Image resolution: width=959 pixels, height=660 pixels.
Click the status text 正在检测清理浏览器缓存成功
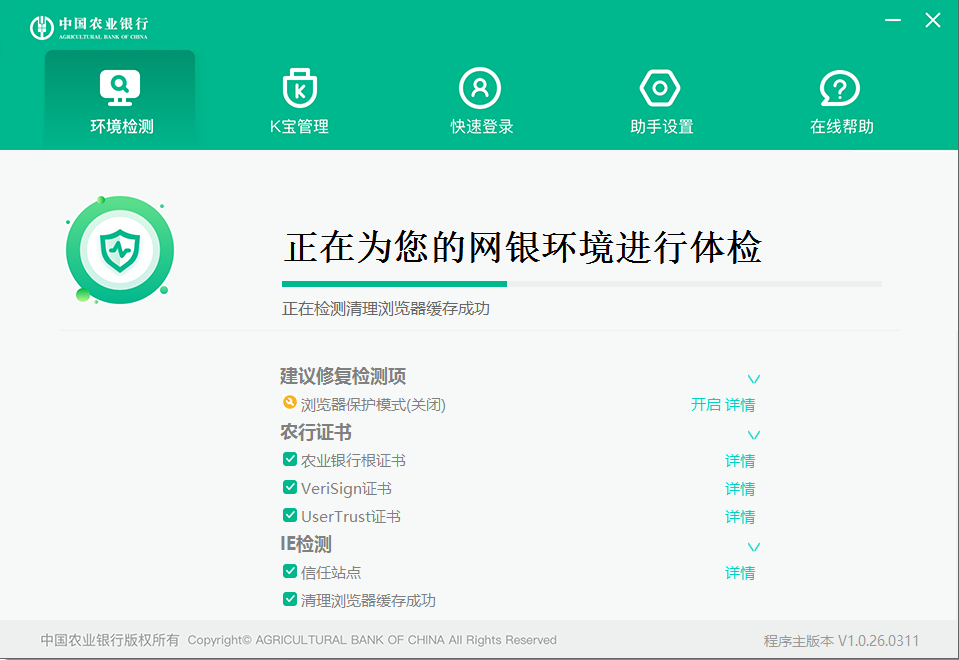(x=386, y=309)
